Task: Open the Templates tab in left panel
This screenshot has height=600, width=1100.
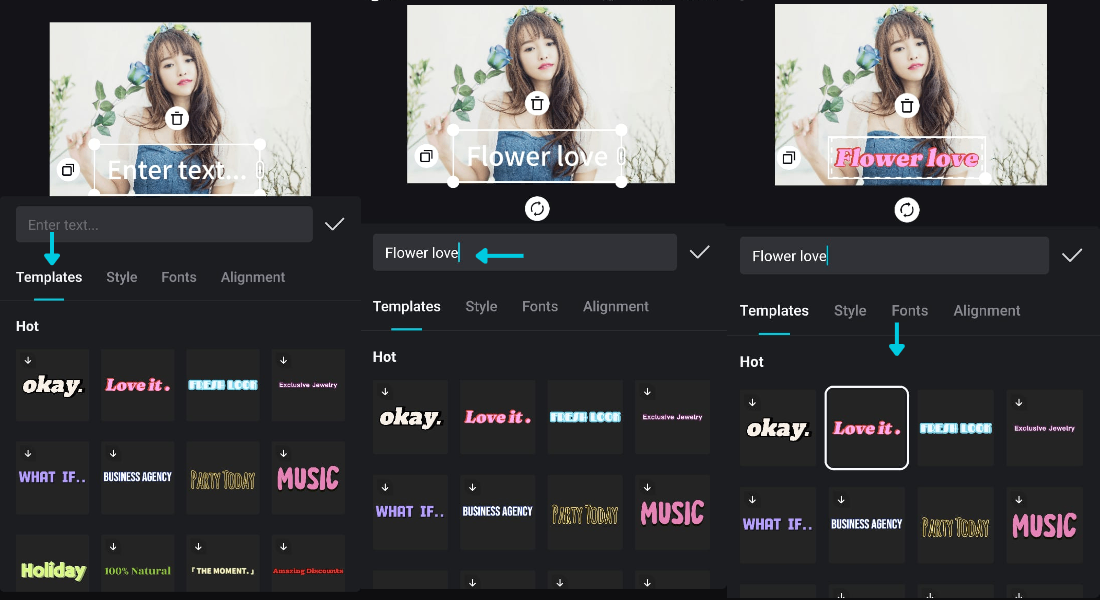Action: pos(49,277)
